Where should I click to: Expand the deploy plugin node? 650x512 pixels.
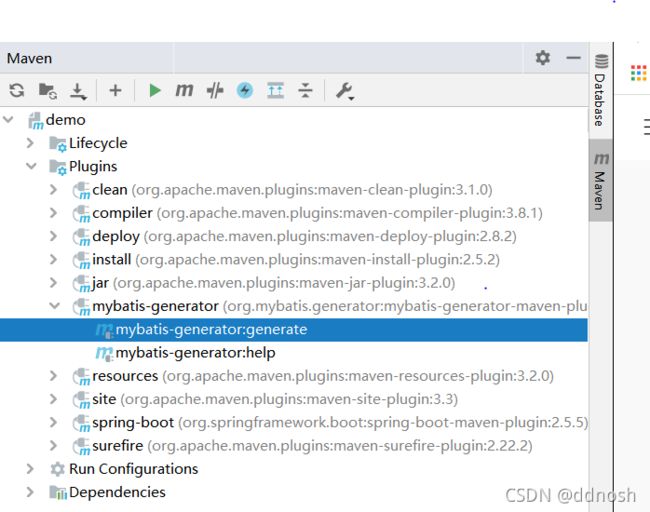53,236
